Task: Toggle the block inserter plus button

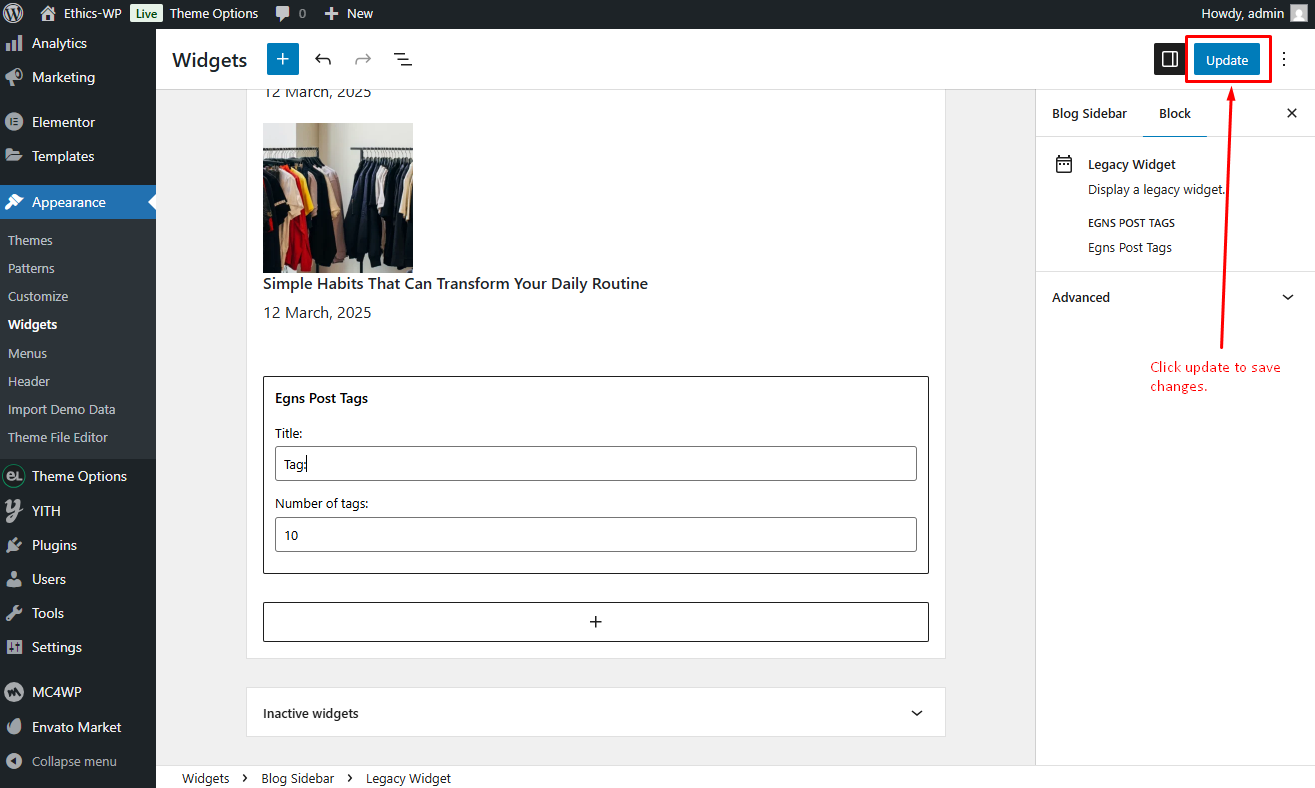Action: click(283, 59)
